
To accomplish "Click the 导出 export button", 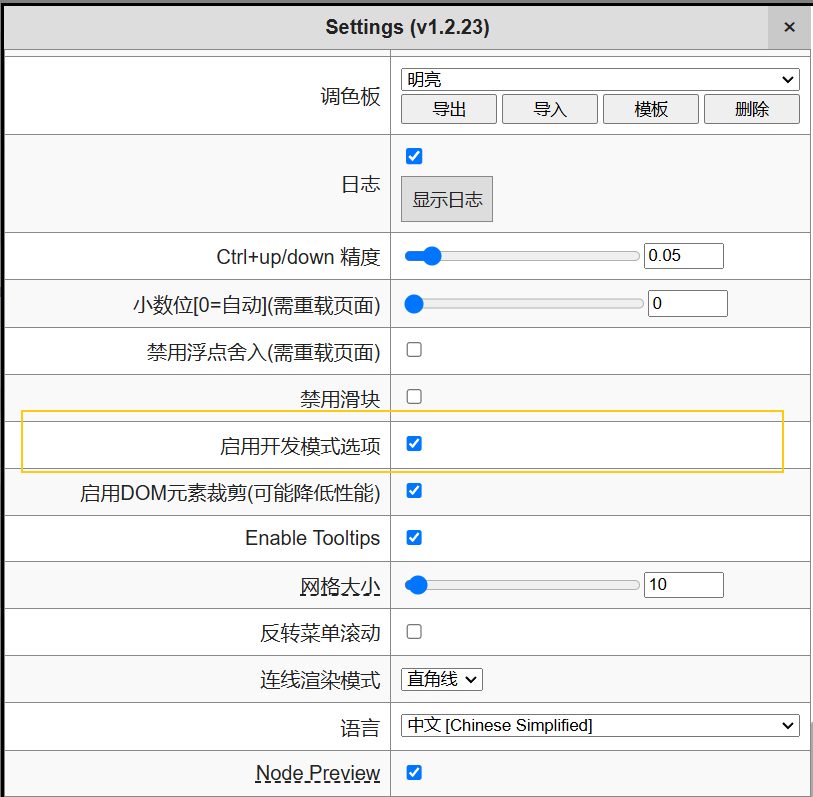I will click(449, 109).
